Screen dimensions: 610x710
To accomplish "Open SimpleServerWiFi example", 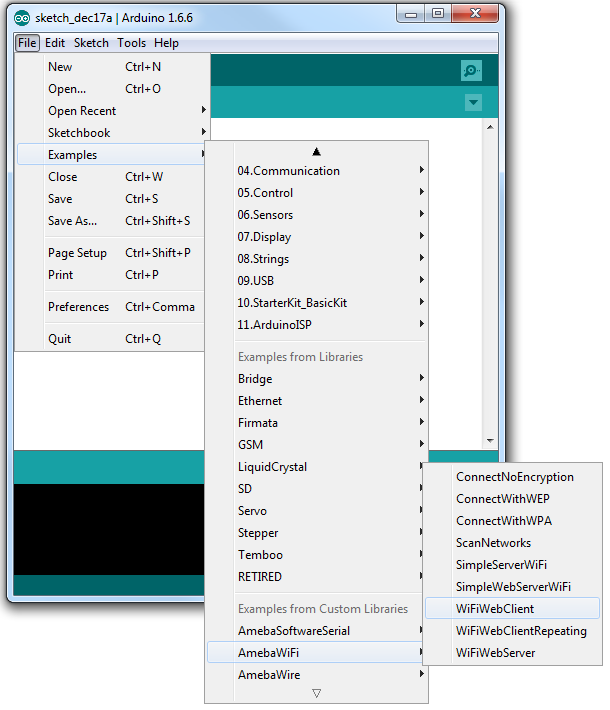I will tap(512, 565).
